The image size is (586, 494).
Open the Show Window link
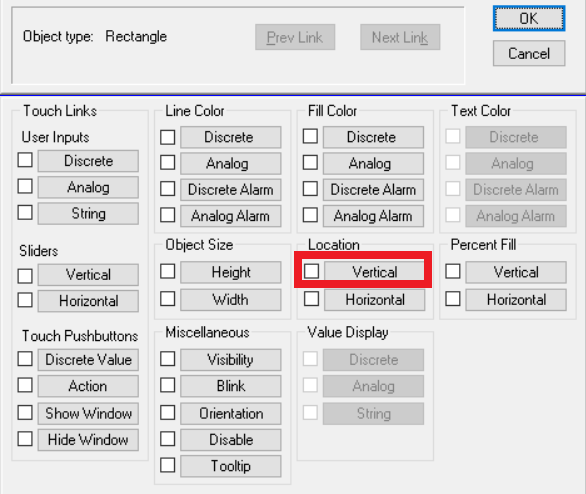[88, 414]
